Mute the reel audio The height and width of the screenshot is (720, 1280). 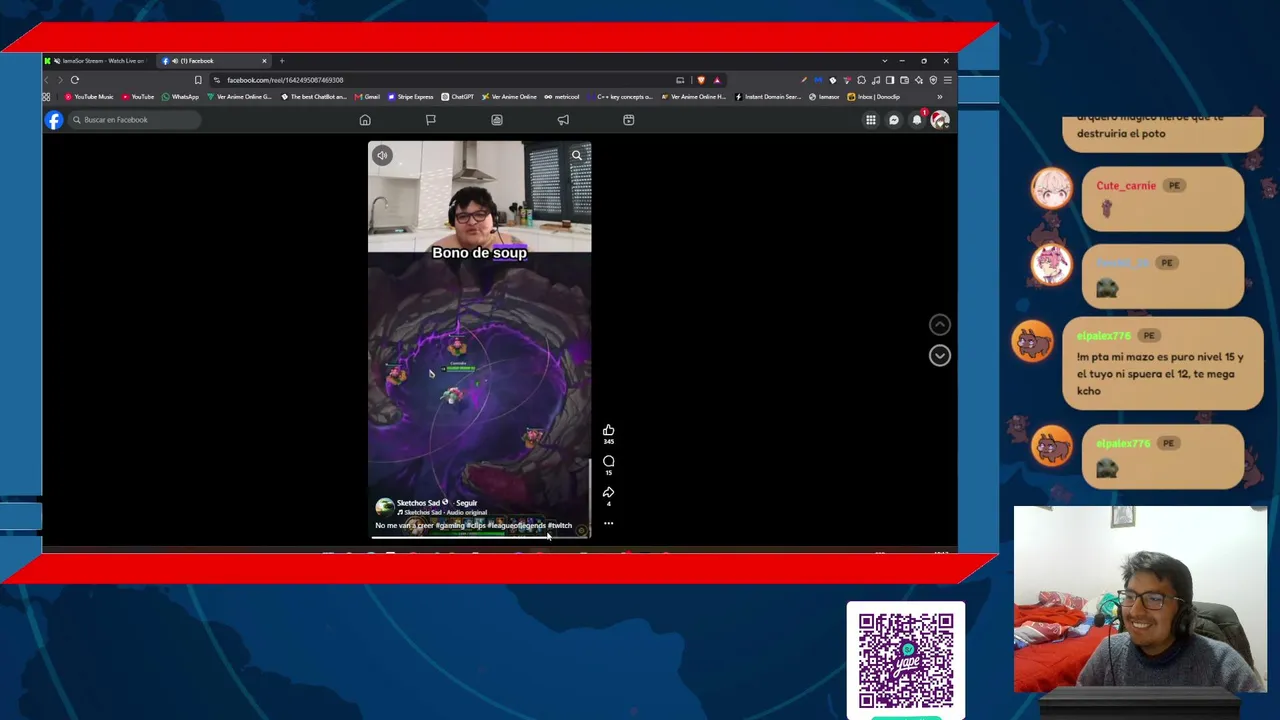(x=382, y=155)
